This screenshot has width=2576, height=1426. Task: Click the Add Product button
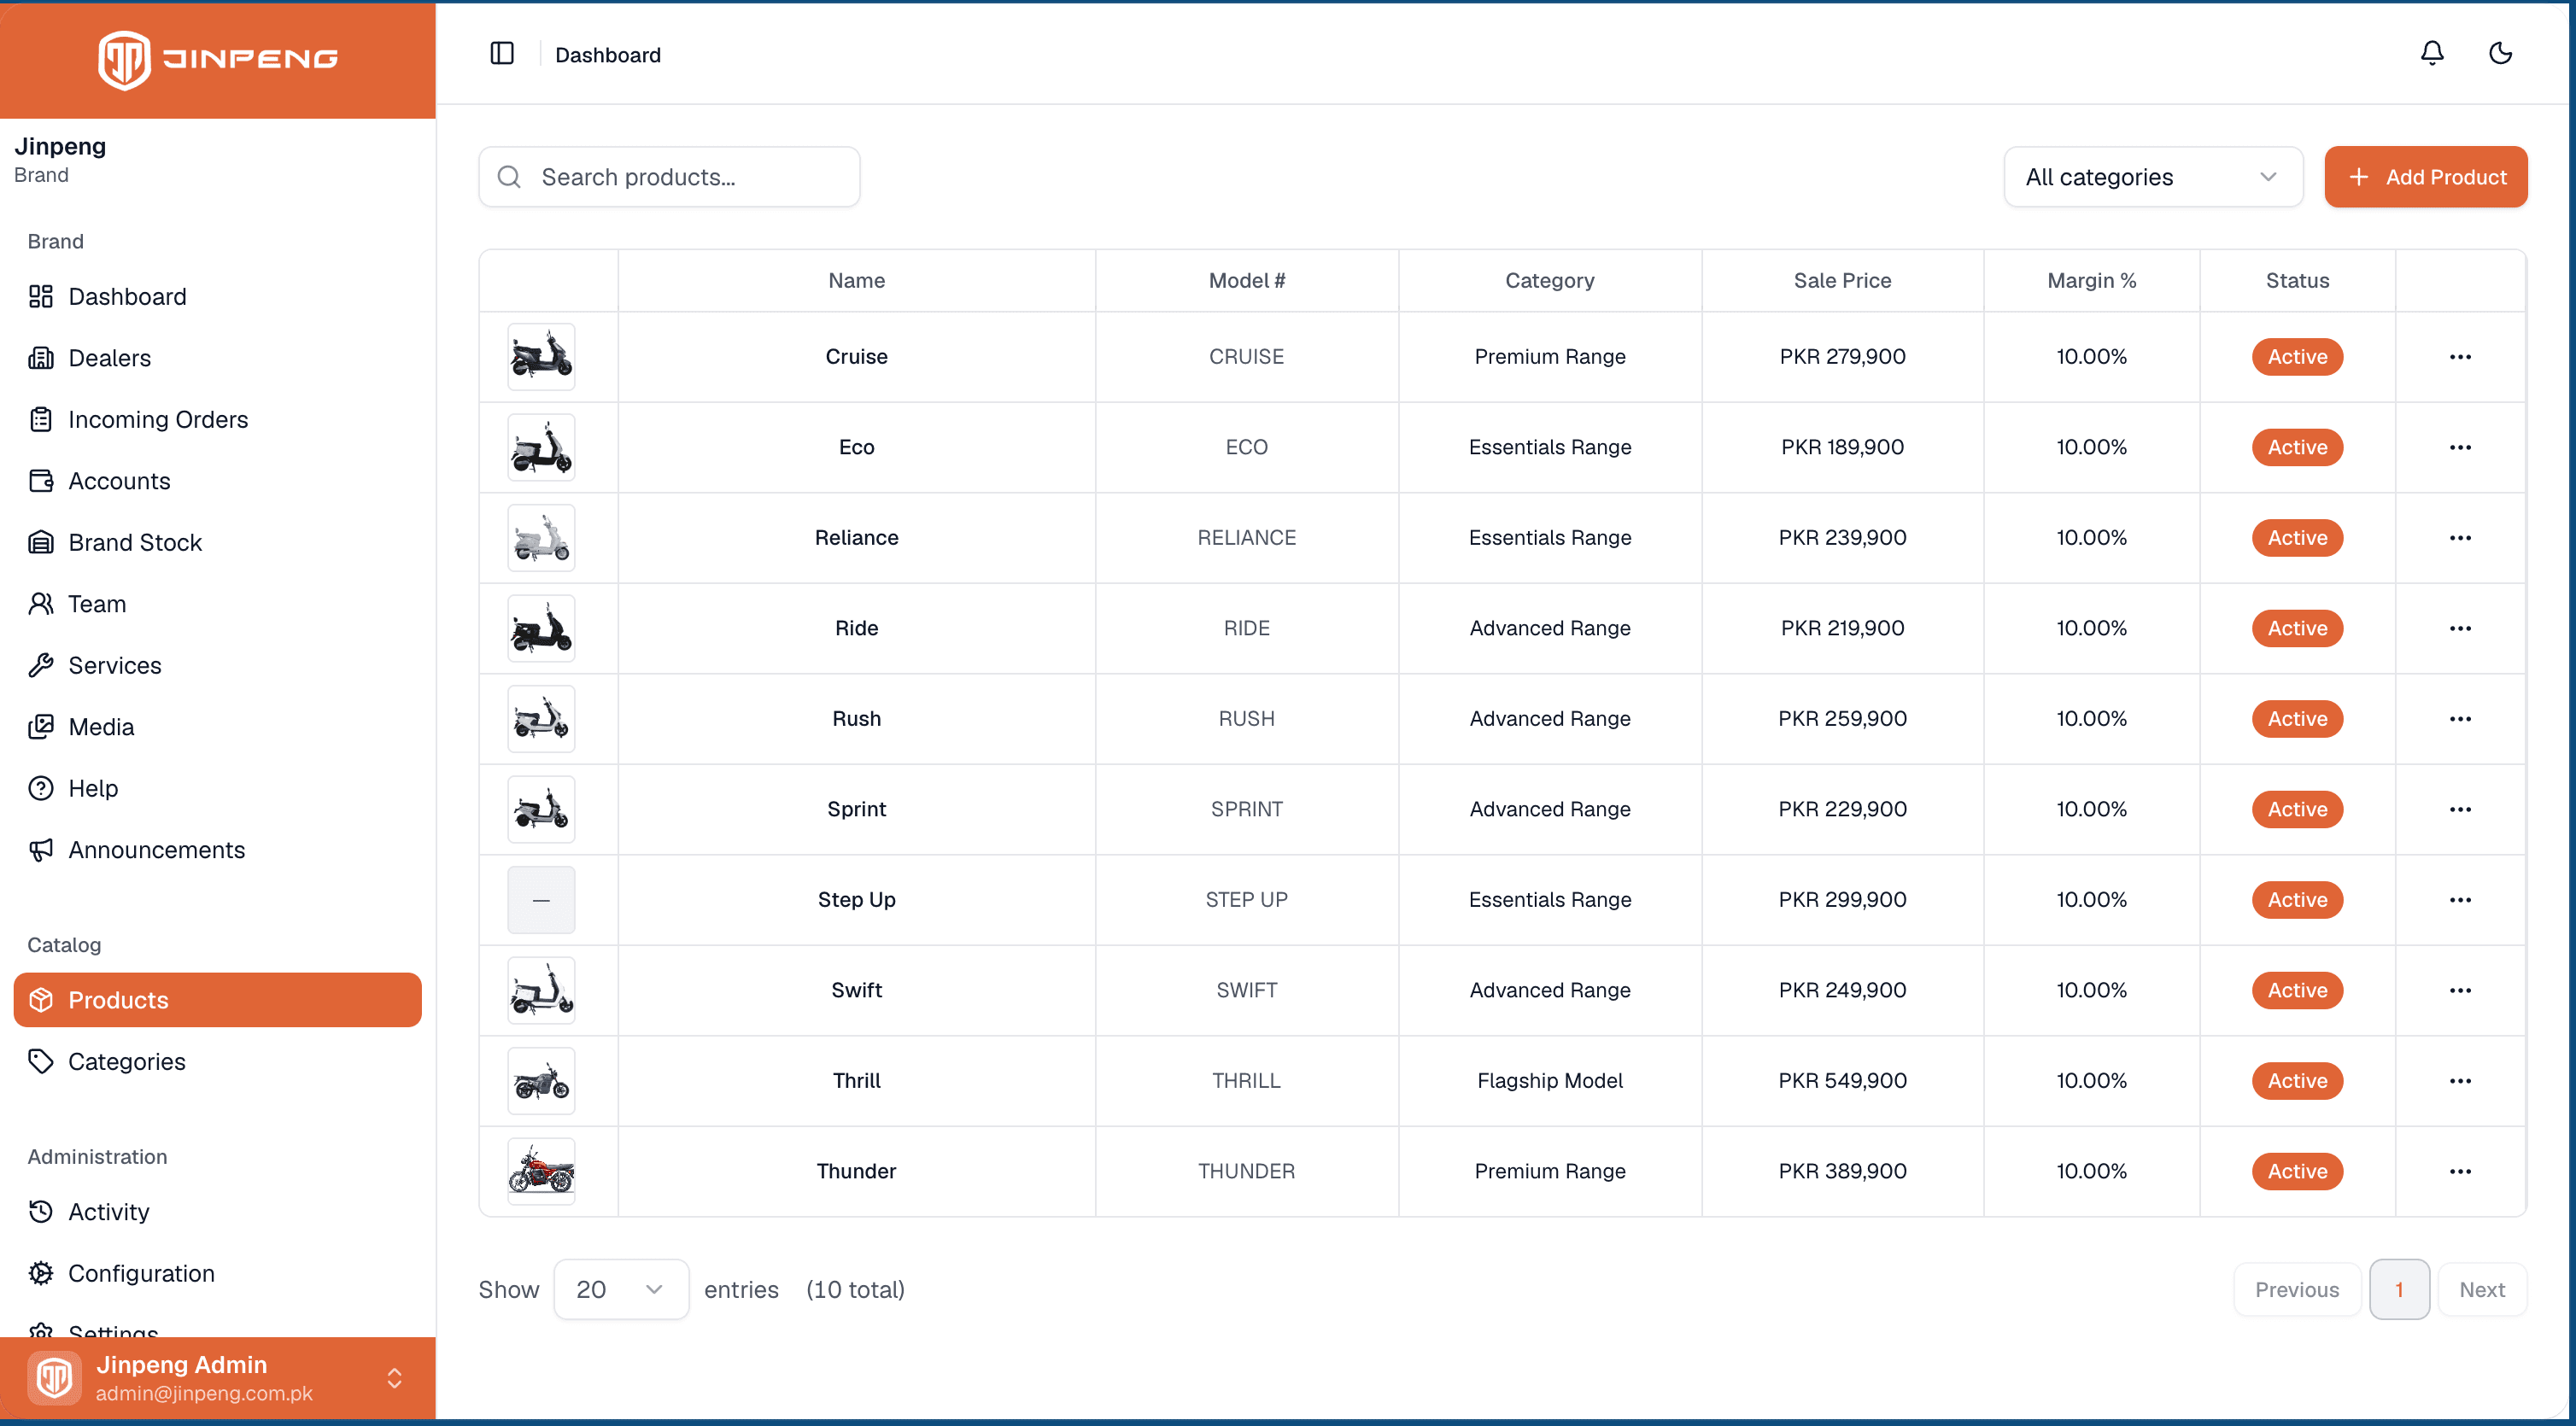[2426, 177]
